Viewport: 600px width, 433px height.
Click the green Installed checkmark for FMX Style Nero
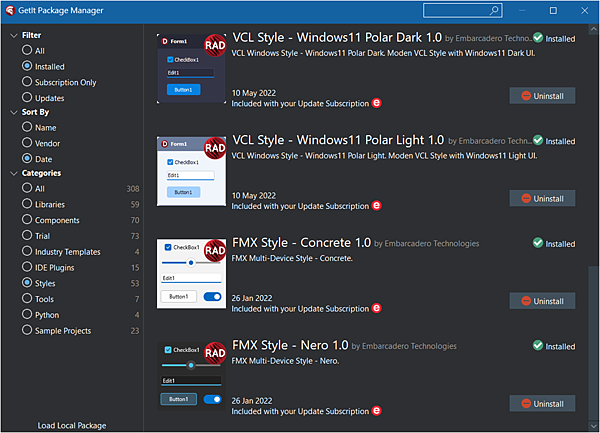pos(538,345)
